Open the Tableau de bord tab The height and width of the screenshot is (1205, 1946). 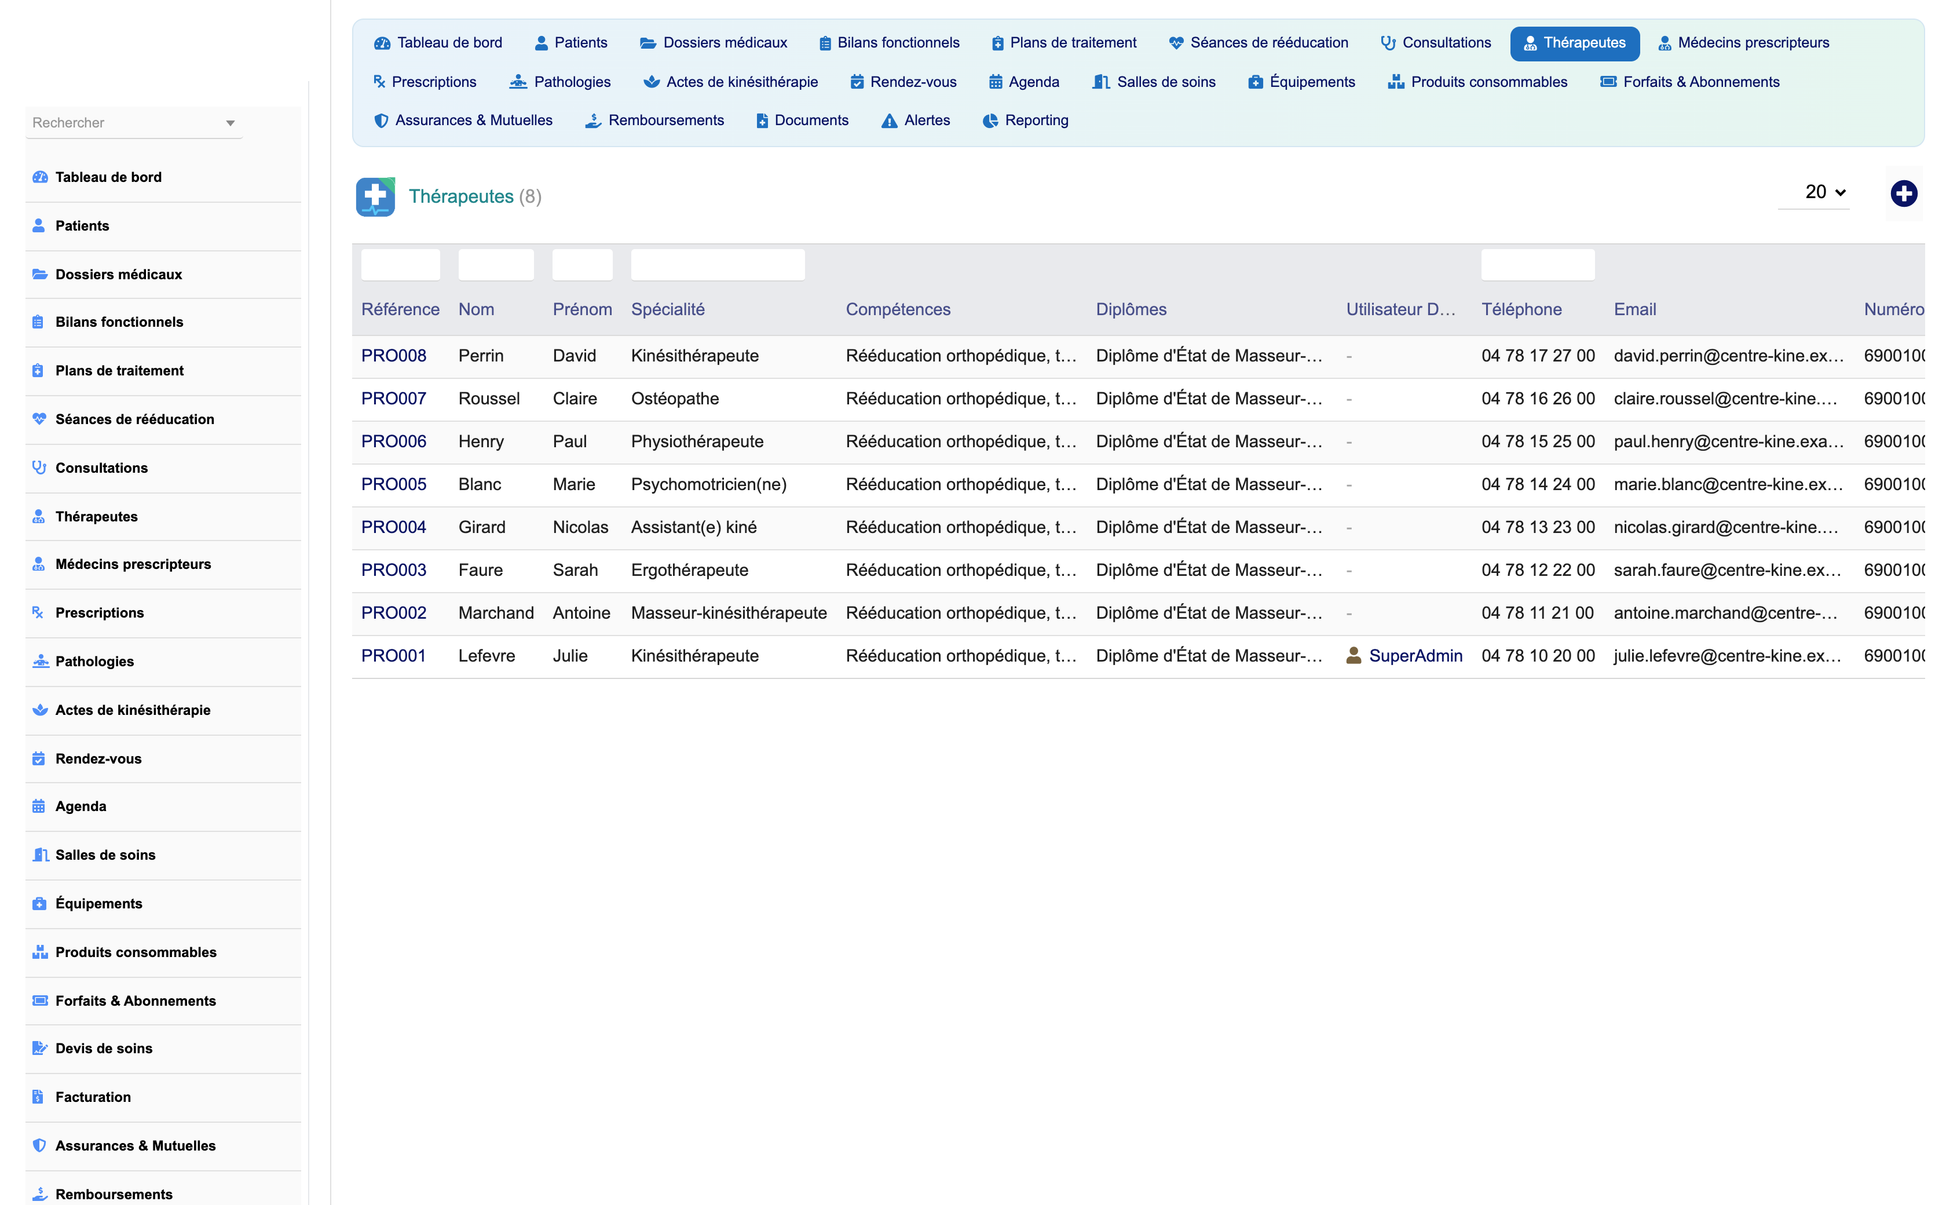pos(438,43)
